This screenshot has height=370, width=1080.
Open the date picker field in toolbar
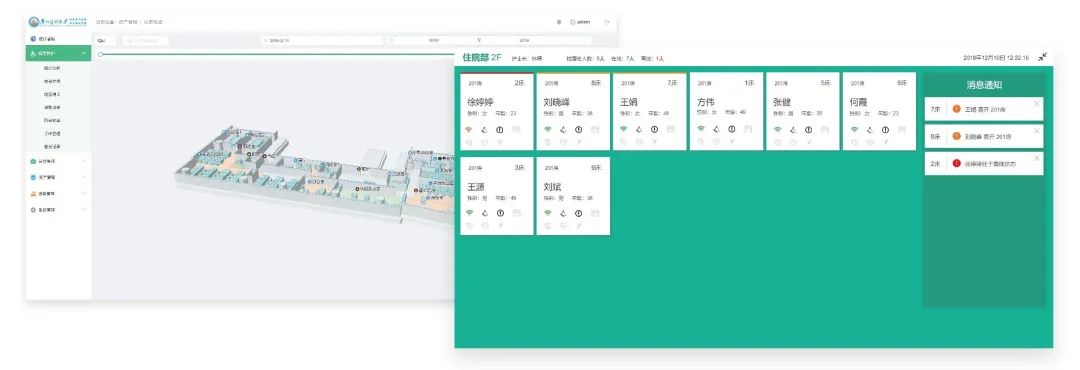coord(322,41)
